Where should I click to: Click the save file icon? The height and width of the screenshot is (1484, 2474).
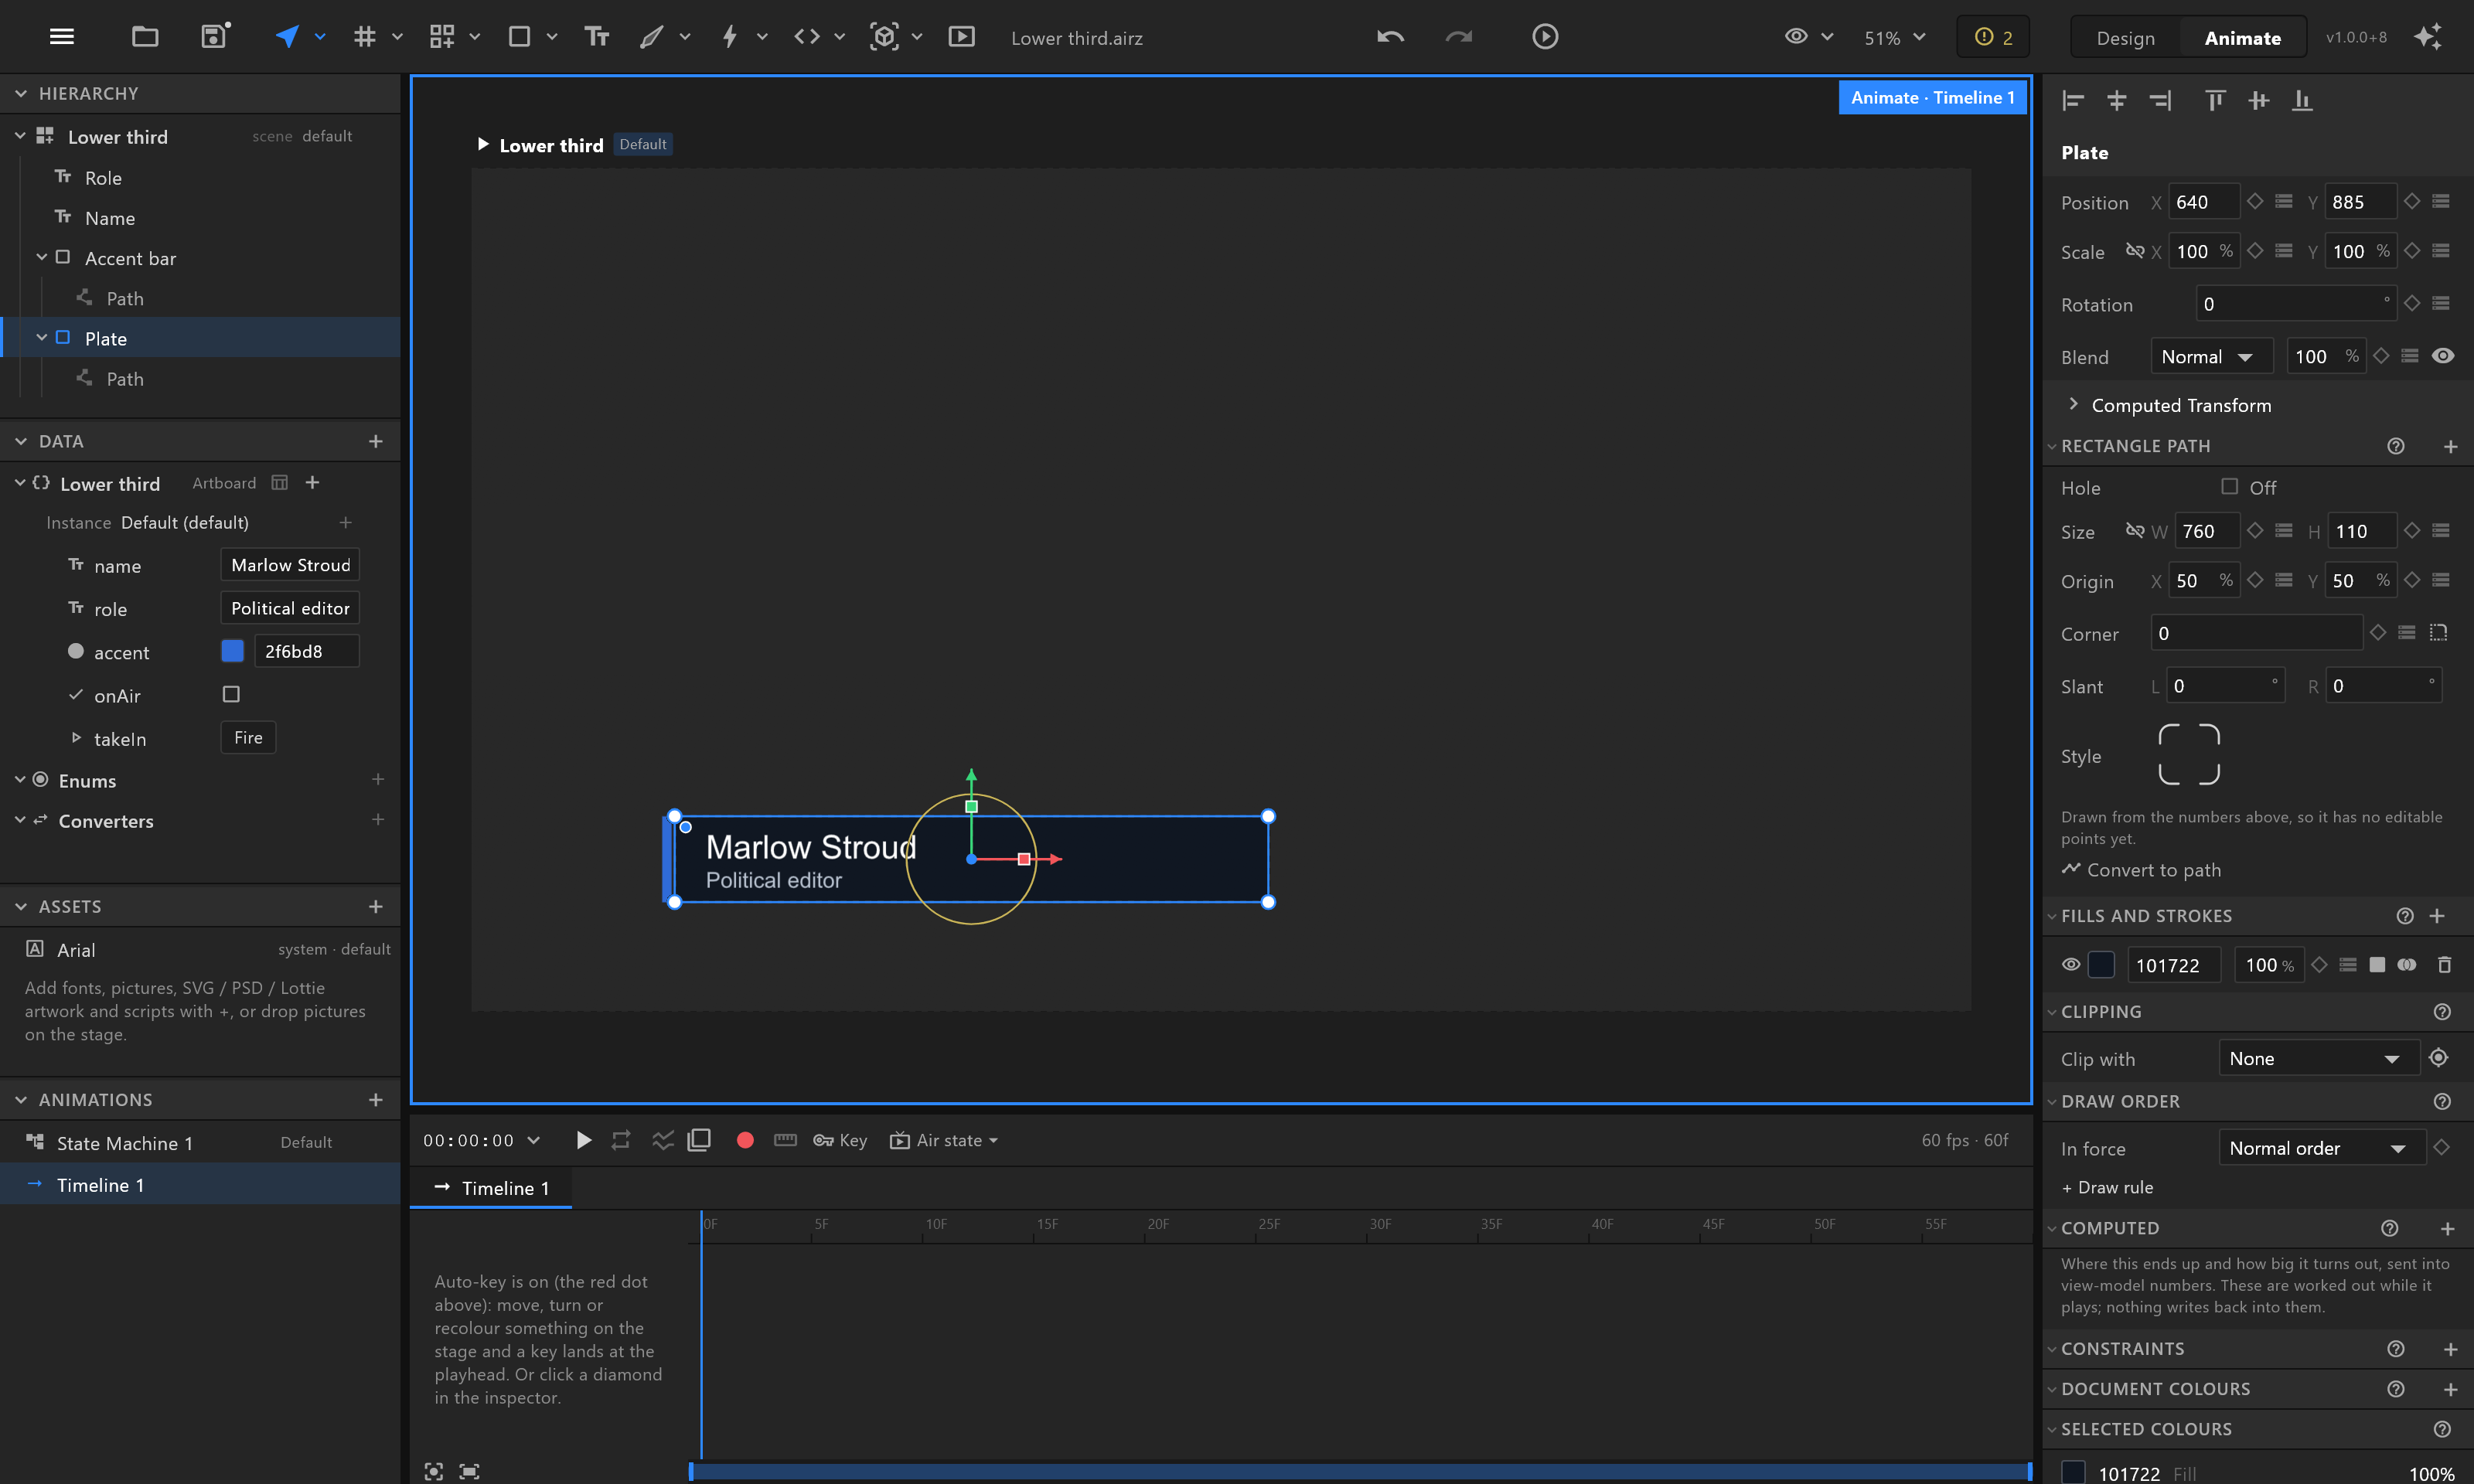pos(214,37)
